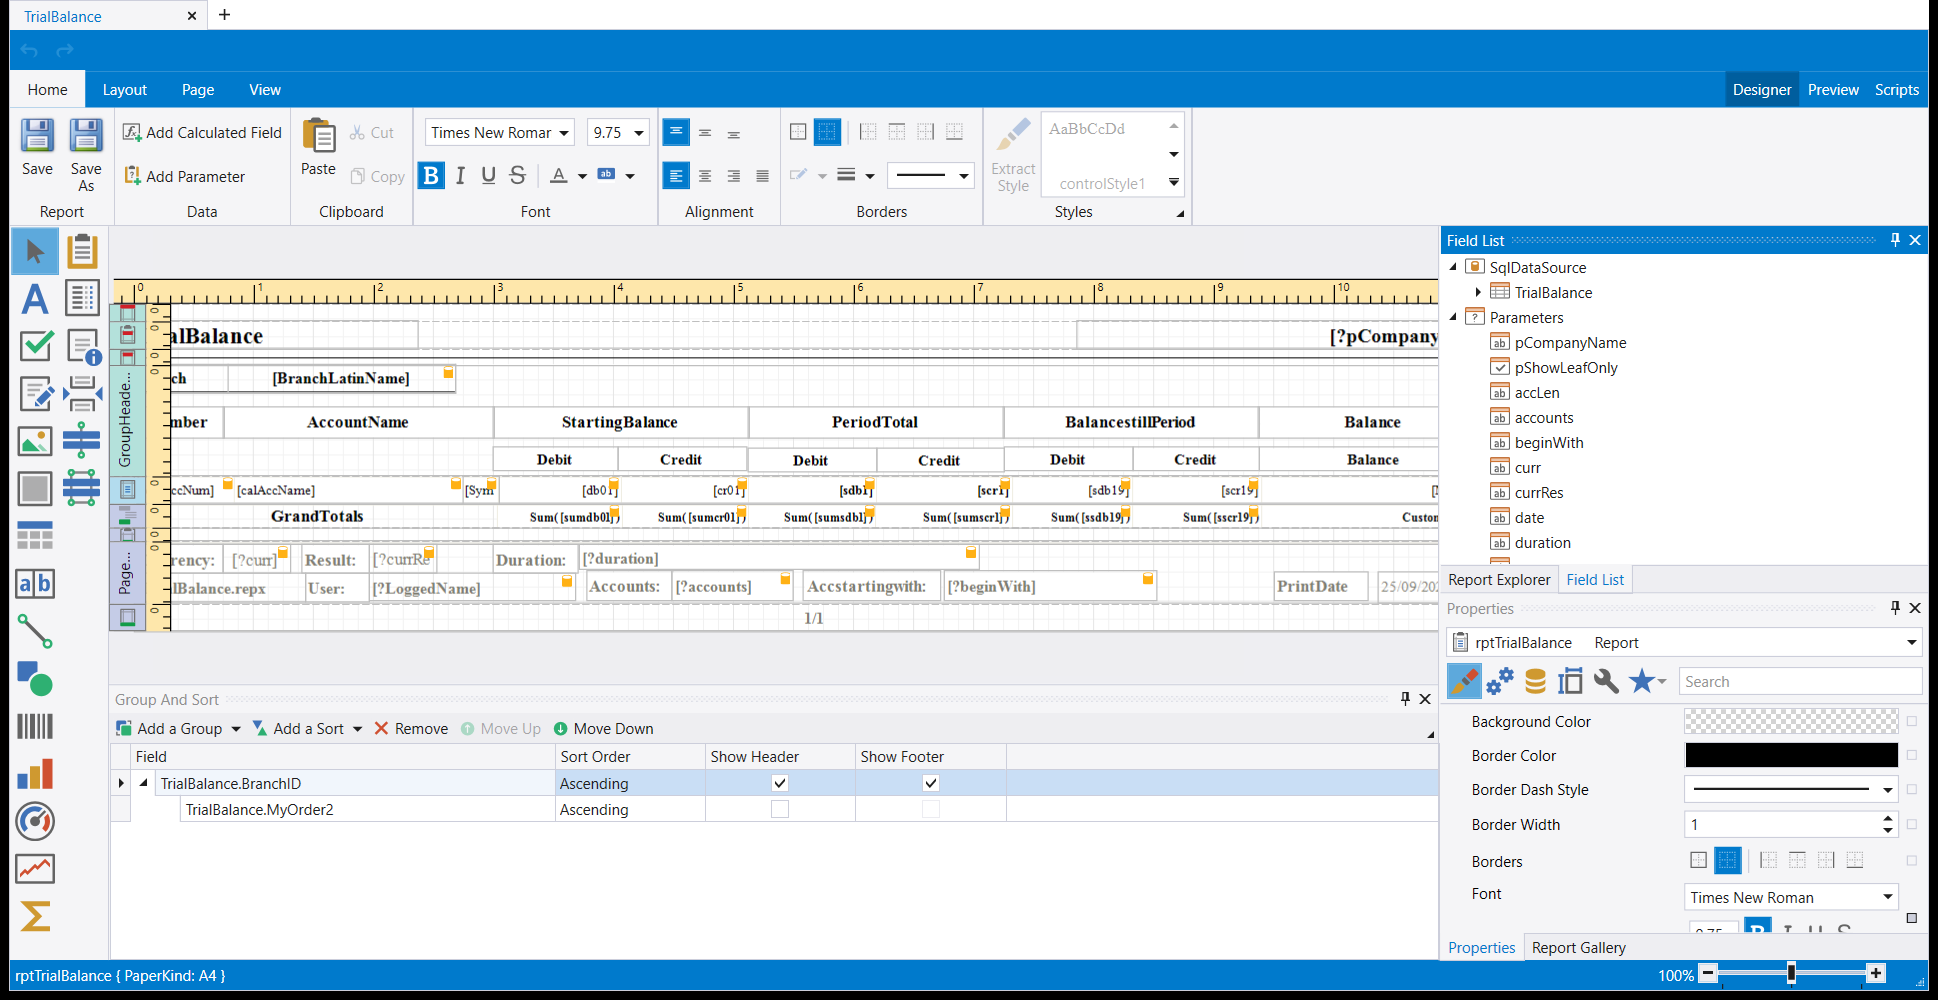1938x1000 pixels.
Task: Toggle the Background Color property marker
Action: [1912, 721]
